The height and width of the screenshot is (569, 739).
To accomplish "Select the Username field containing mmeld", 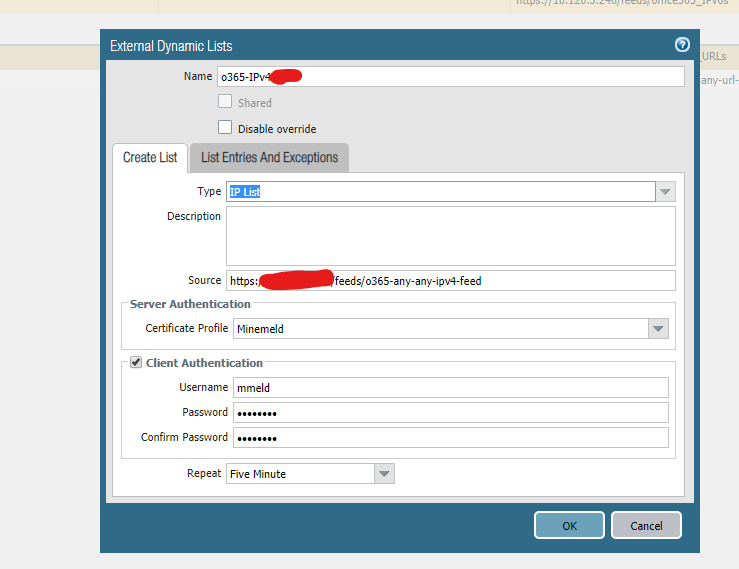I will 451,388.
